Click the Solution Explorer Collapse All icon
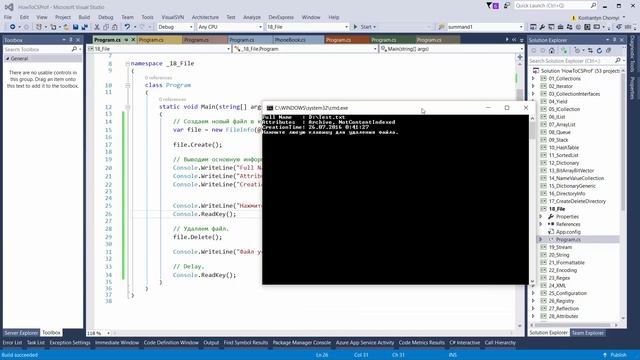Image resolution: width=640 pixels, height=360 pixels. pos(609,51)
